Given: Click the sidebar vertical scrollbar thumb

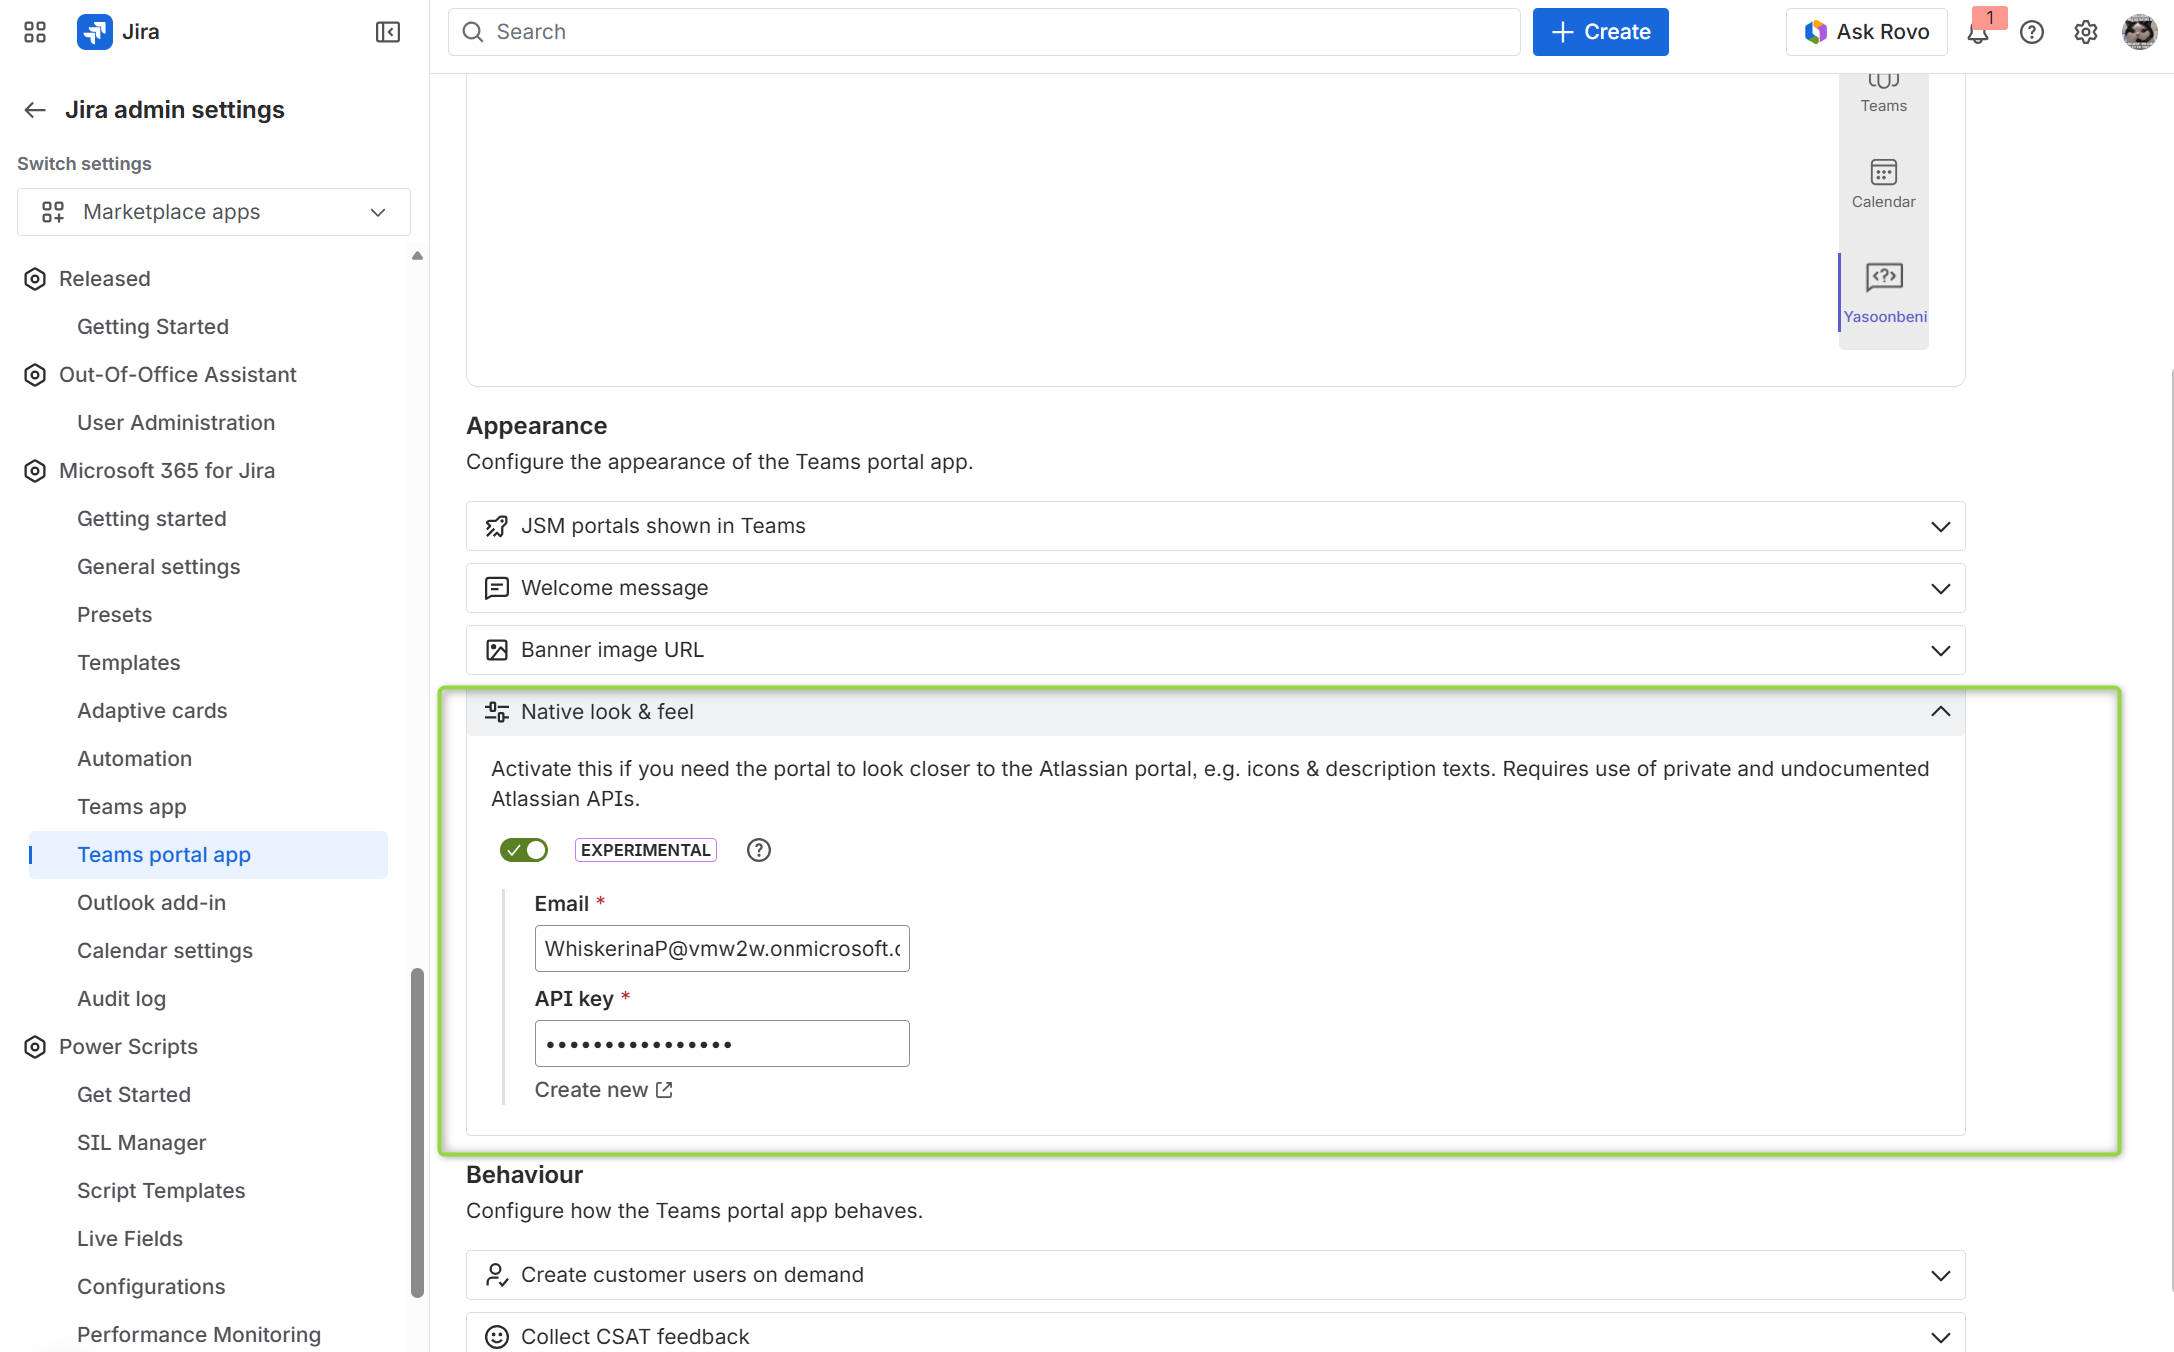Looking at the screenshot, I should (417, 1132).
